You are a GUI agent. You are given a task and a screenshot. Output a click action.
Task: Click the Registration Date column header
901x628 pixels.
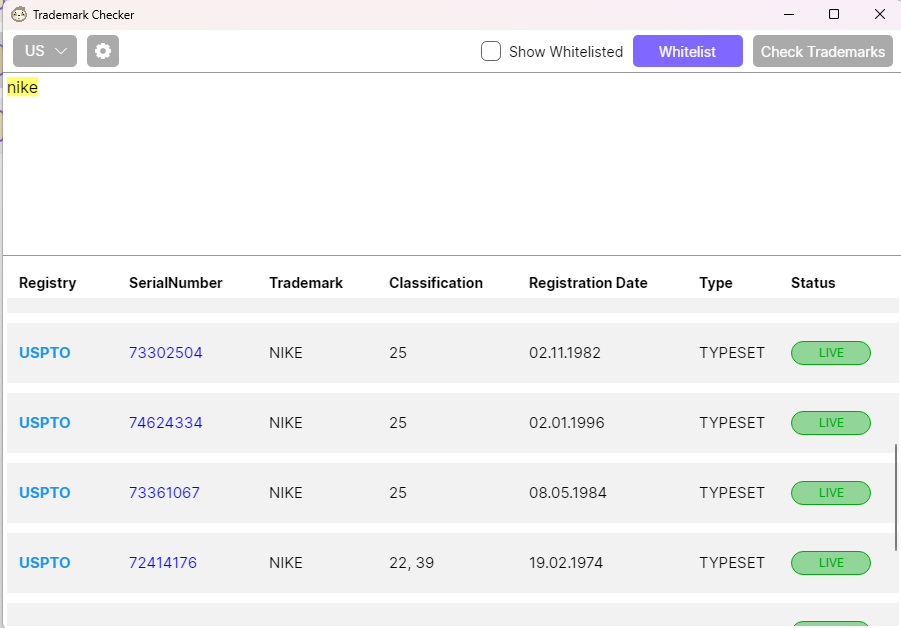point(588,283)
